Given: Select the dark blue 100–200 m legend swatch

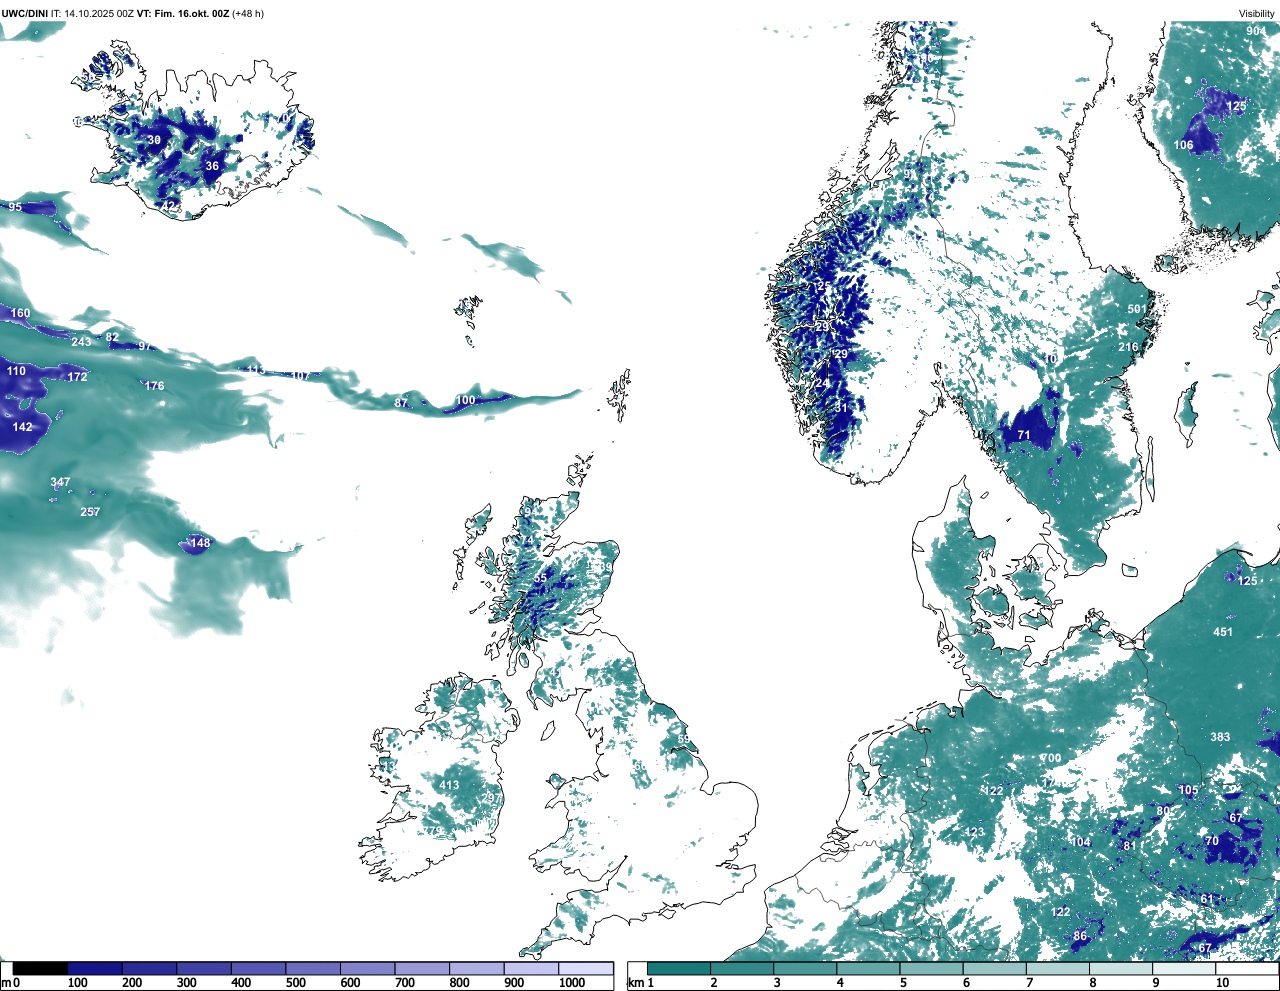Looking at the screenshot, I should click(x=95, y=969).
